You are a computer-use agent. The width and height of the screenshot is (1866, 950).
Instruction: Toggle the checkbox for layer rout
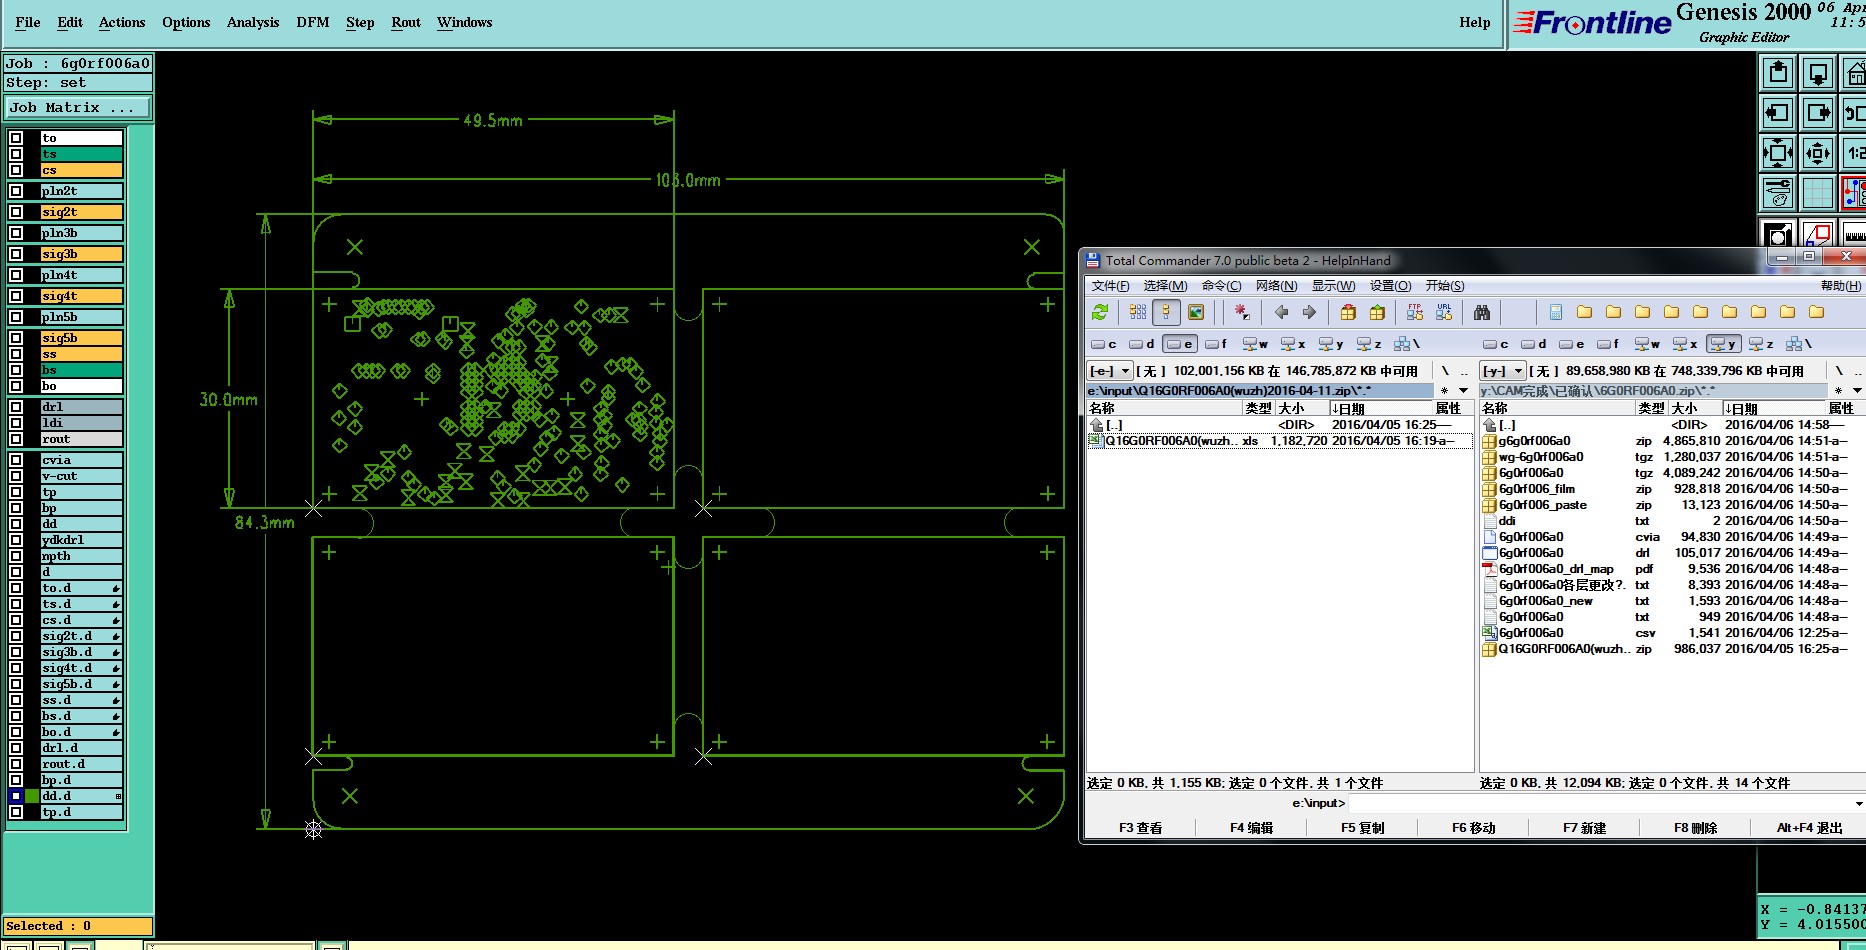pos(16,439)
